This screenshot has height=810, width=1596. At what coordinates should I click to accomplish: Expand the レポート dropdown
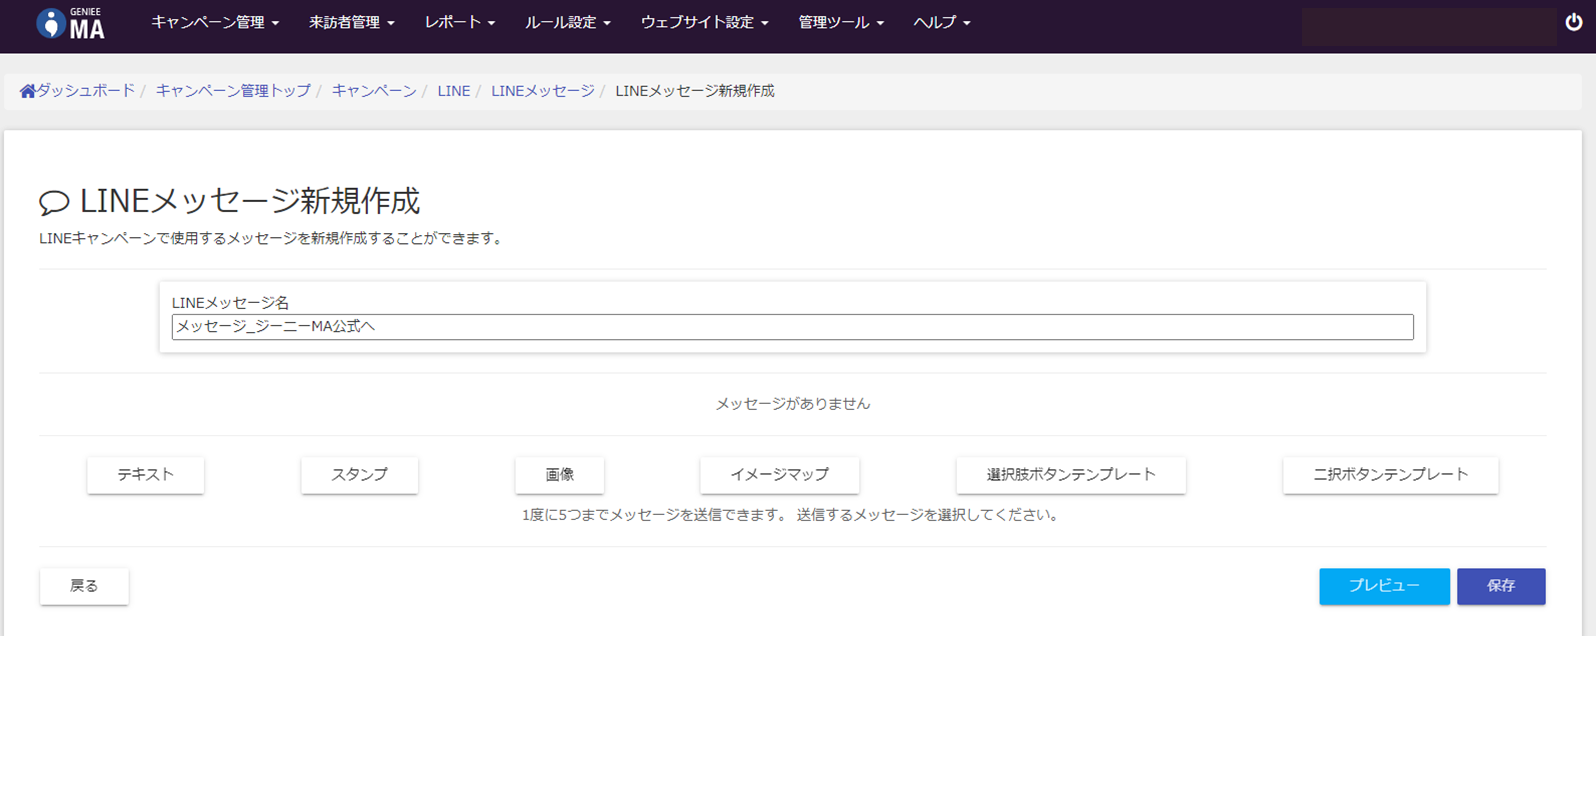tap(460, 22)
